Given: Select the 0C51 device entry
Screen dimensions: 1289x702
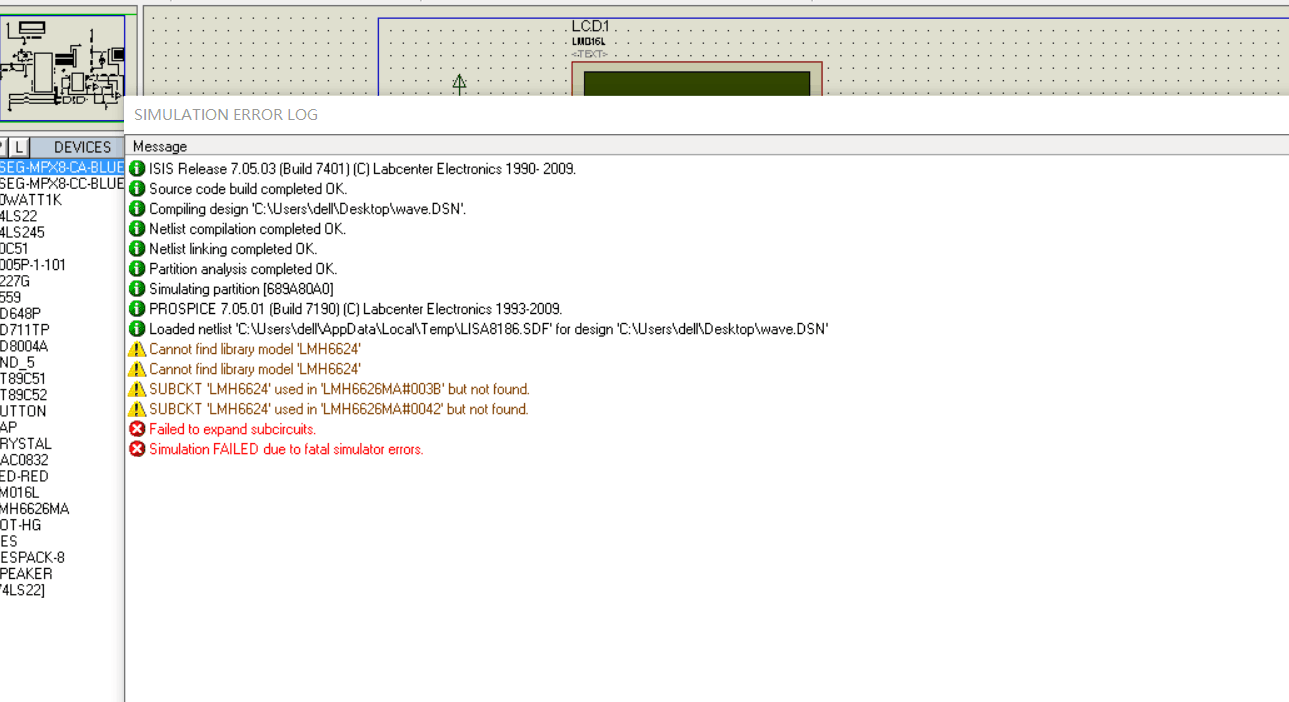Looking at the screenshot, I should tap(14, 249).
